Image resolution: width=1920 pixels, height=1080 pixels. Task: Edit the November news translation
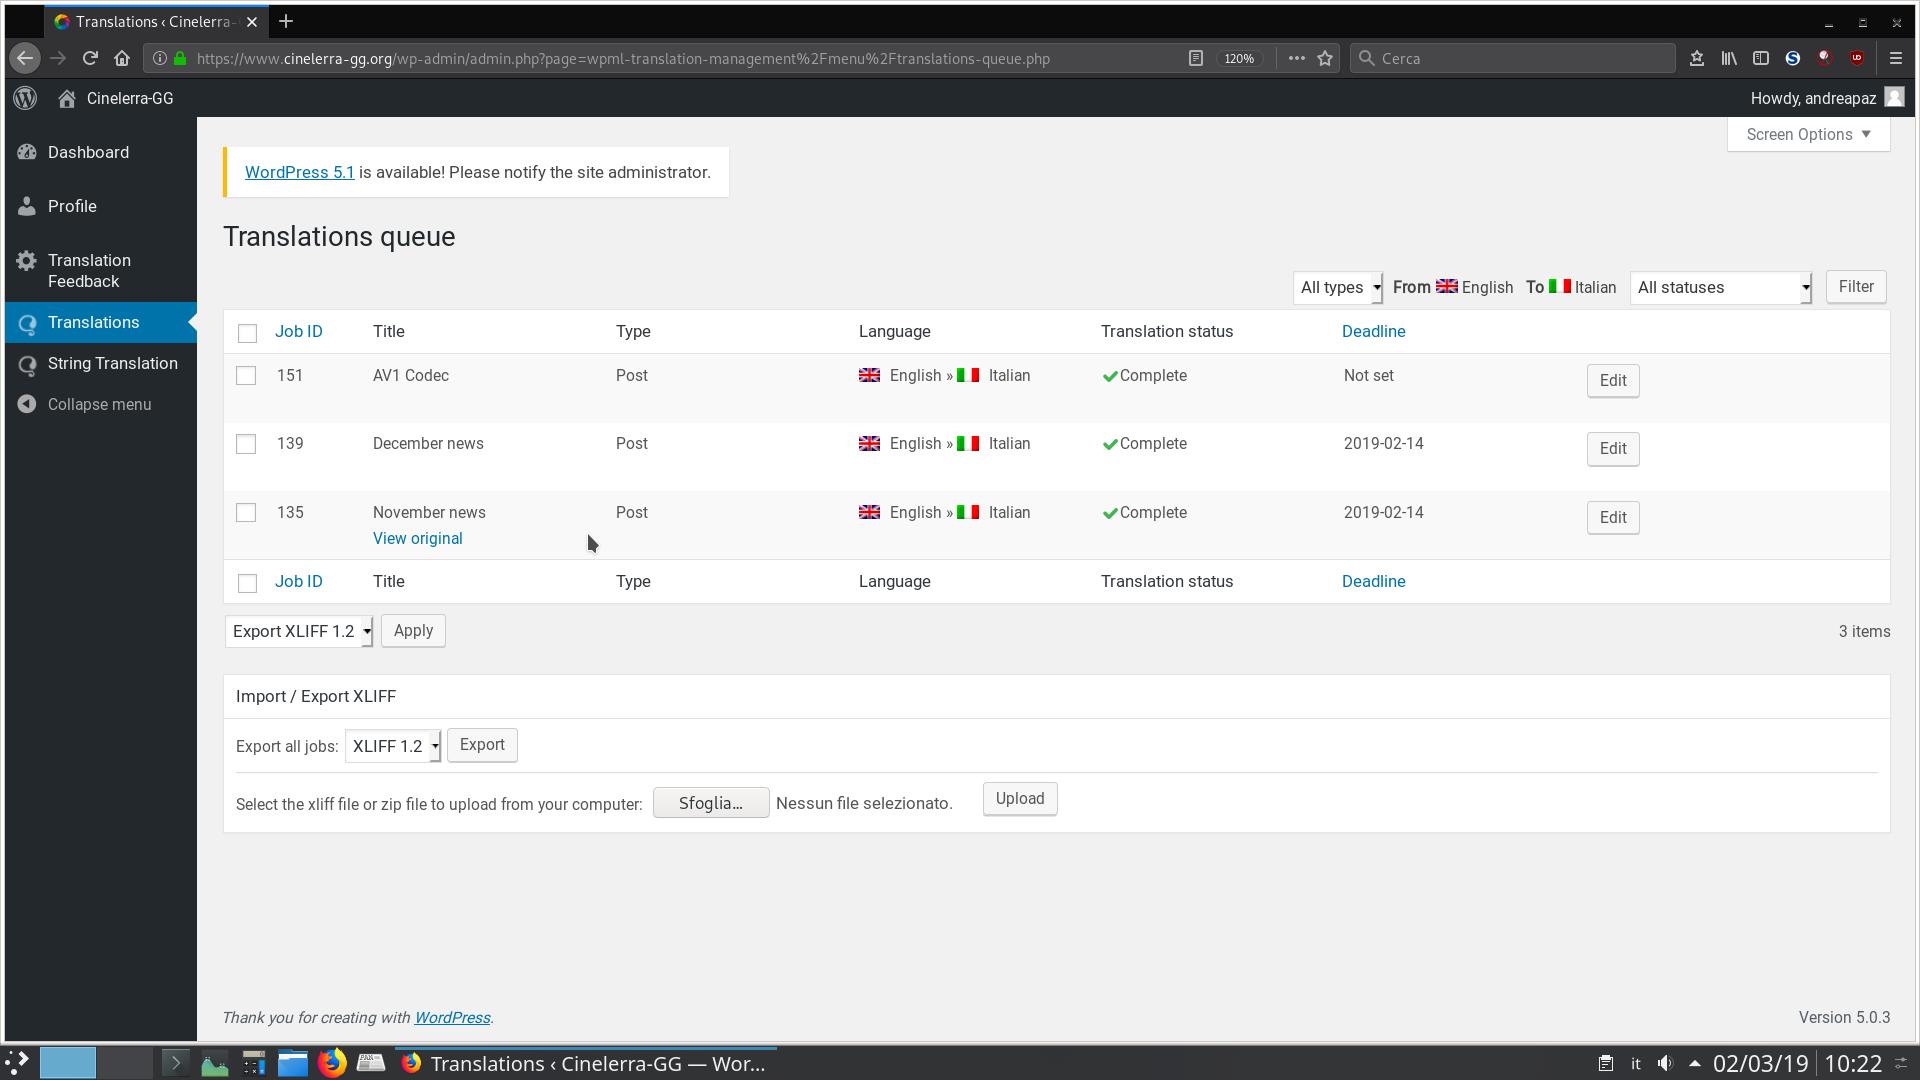[1612, 517]
